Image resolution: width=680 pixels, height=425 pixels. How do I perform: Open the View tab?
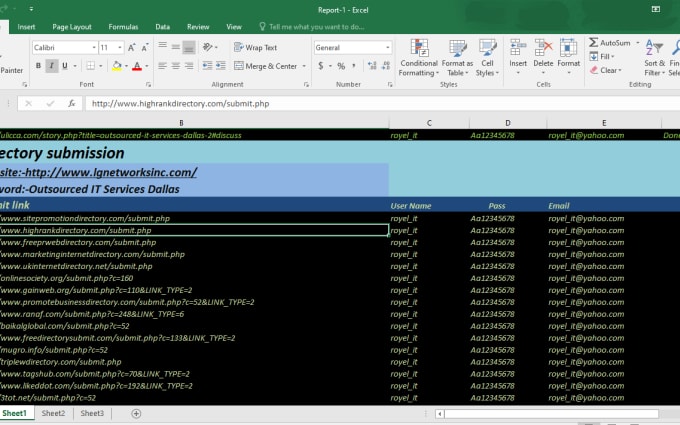(234, 27)
